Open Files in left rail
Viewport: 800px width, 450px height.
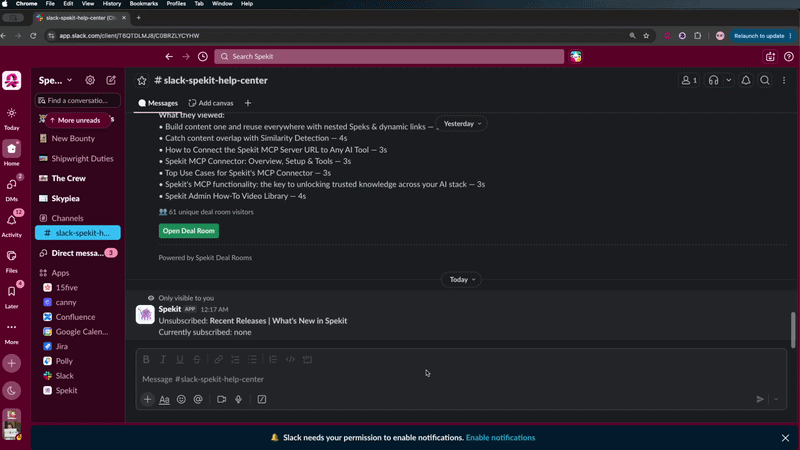click(x=11, y=260)
